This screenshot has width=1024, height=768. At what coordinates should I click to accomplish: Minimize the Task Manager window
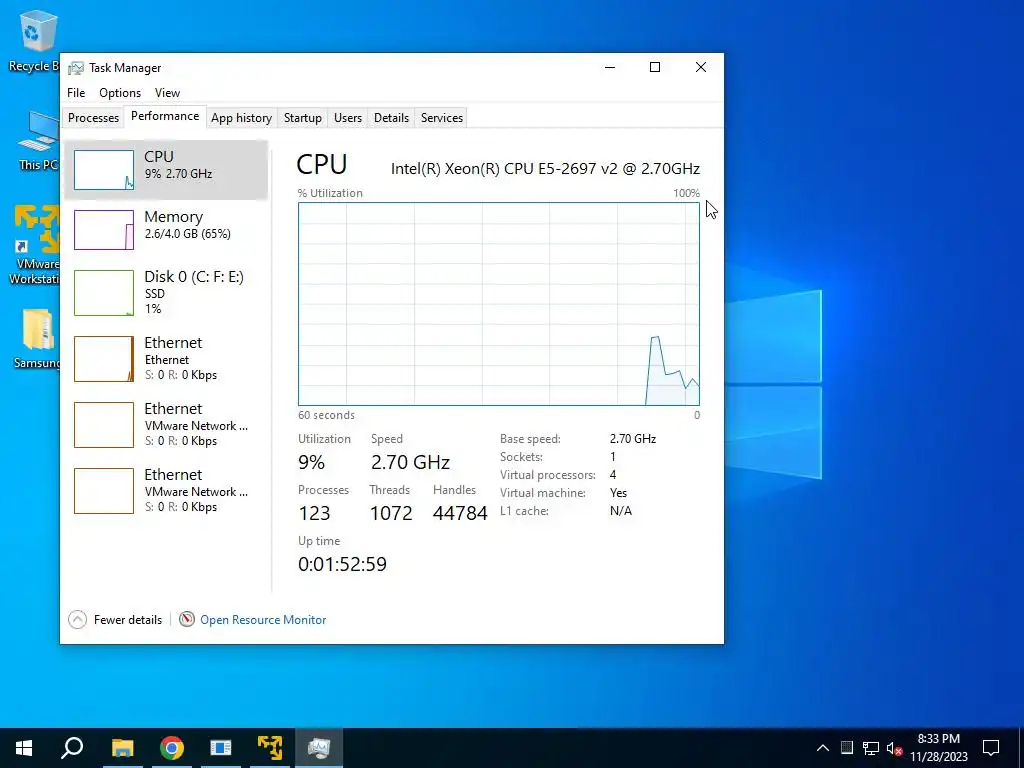coord(610,67)
